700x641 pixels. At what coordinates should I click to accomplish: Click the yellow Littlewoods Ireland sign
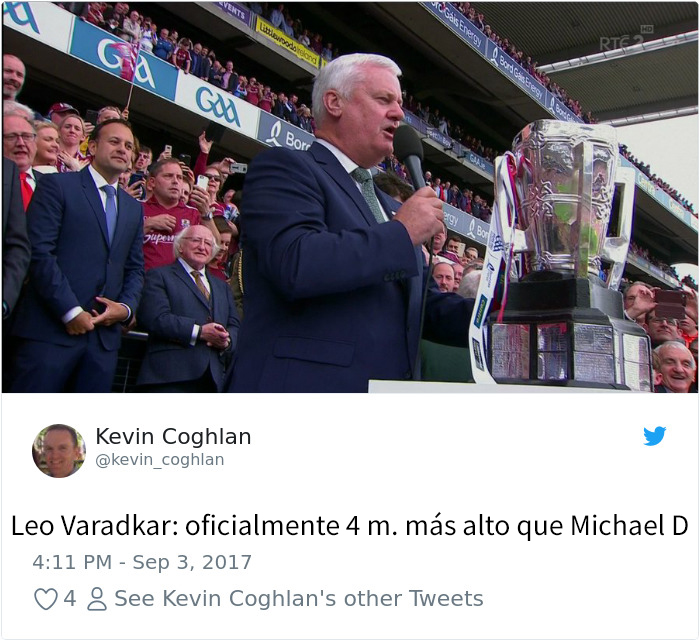pos(288,42)
